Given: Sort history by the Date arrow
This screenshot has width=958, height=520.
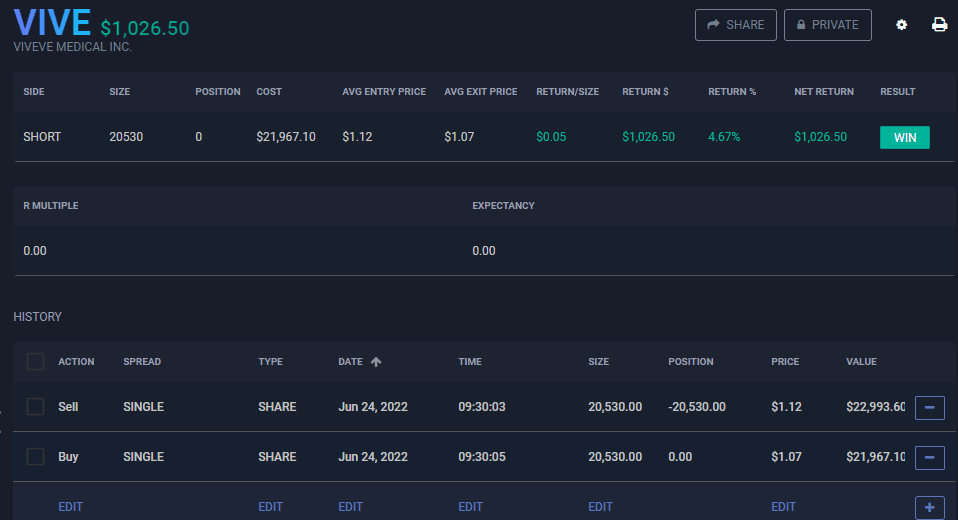Looking at the screenshot, I should tap(376, 362).
